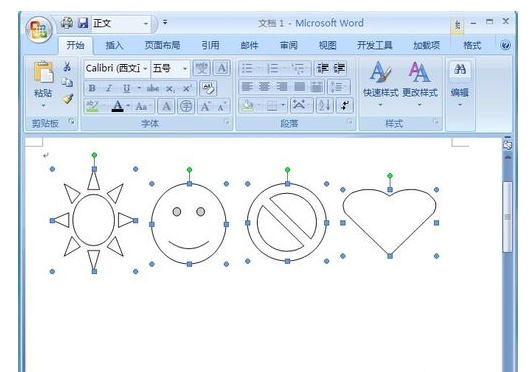Click the Office button orb

(39, 30)
